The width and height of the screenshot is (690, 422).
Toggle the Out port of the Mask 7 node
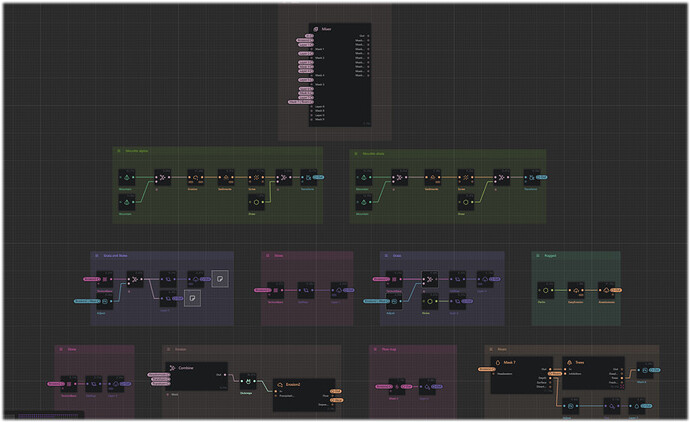click(x=550, y=369)
